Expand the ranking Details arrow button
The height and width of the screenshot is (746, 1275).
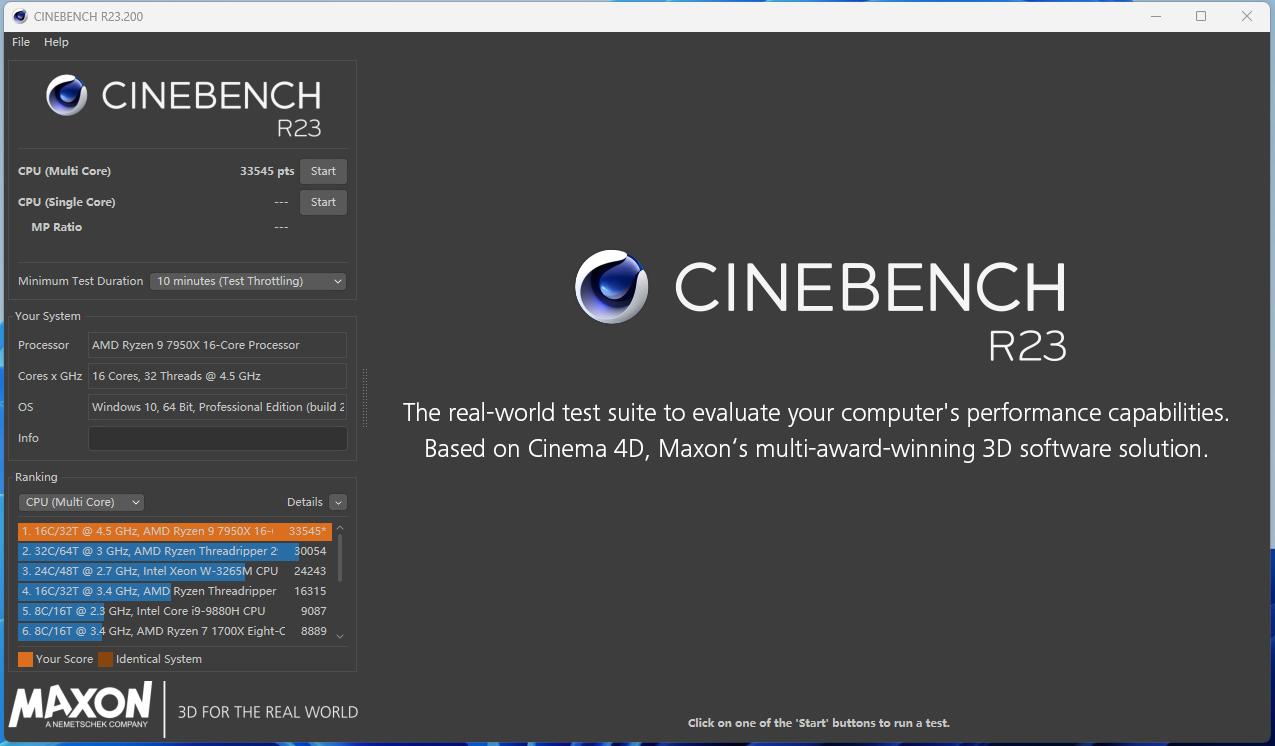coord(338,502)
